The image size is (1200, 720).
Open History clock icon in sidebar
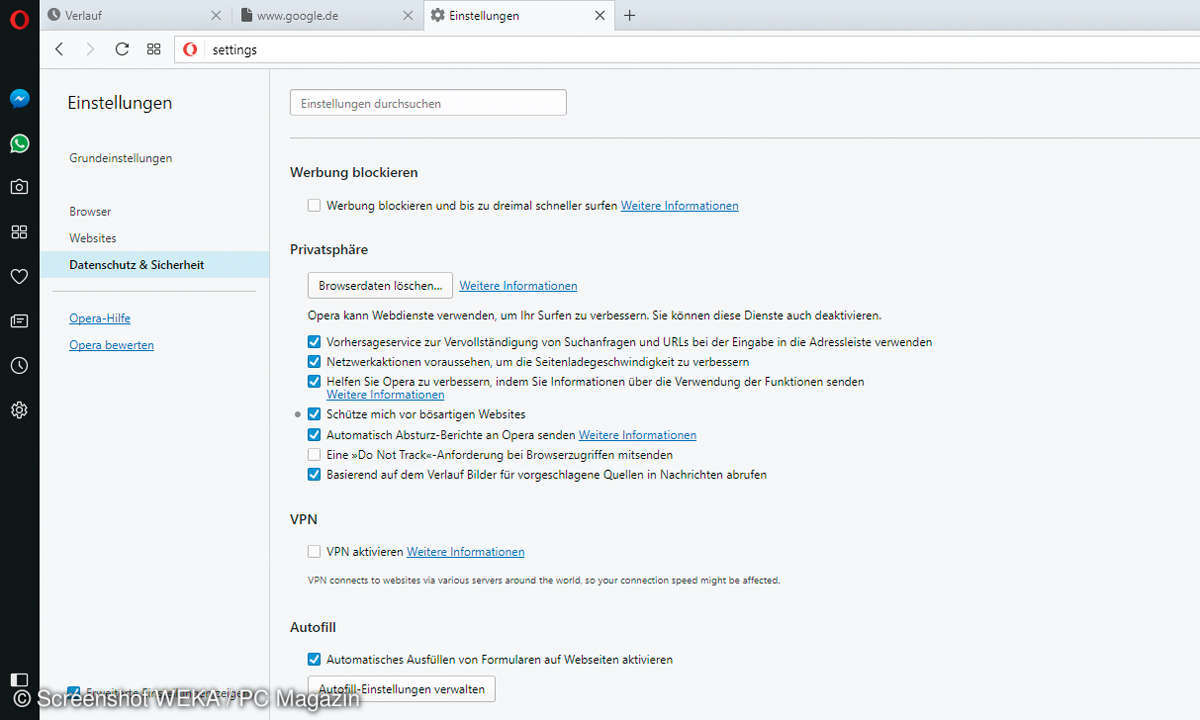[x=19, y=365]
